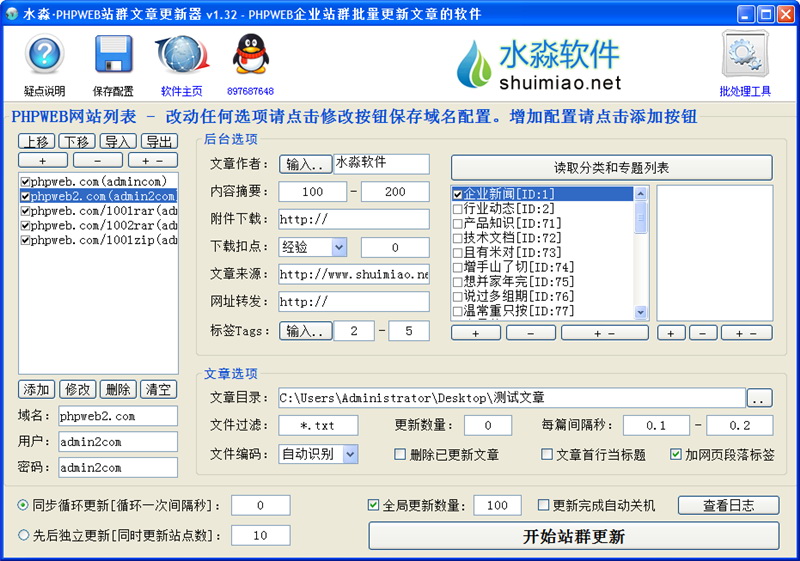The height and width of the screenshot is (561, 800).
Task: Click the app icon in the title bar
Action: pos(12,14)
